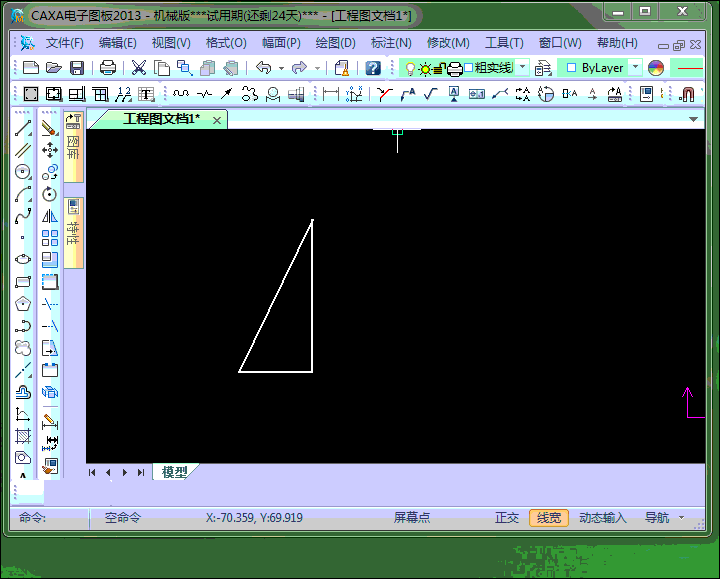The width and height of the screenshot is (720, 579).
Task: Activate the Cut scissors icon
Action: (x=139, y=68)
